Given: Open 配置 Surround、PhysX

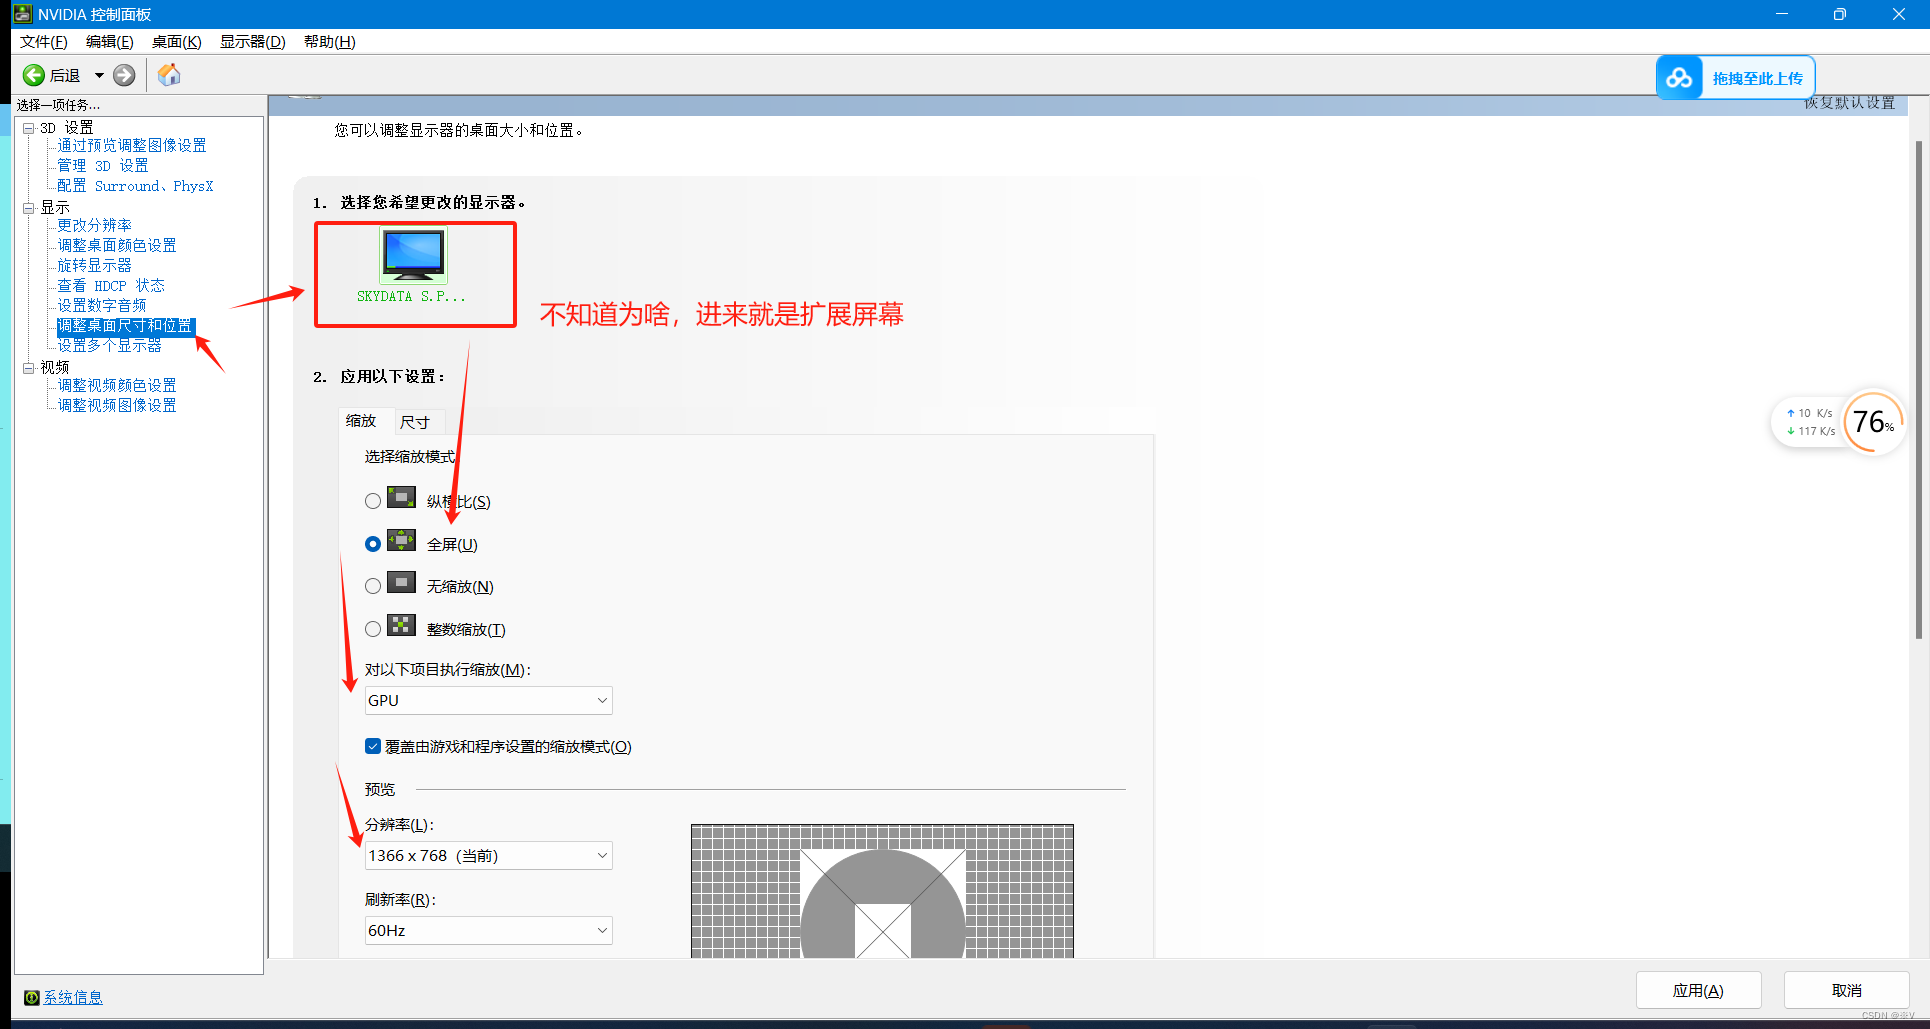Looking at the screenshot, I should coord(135,186).
